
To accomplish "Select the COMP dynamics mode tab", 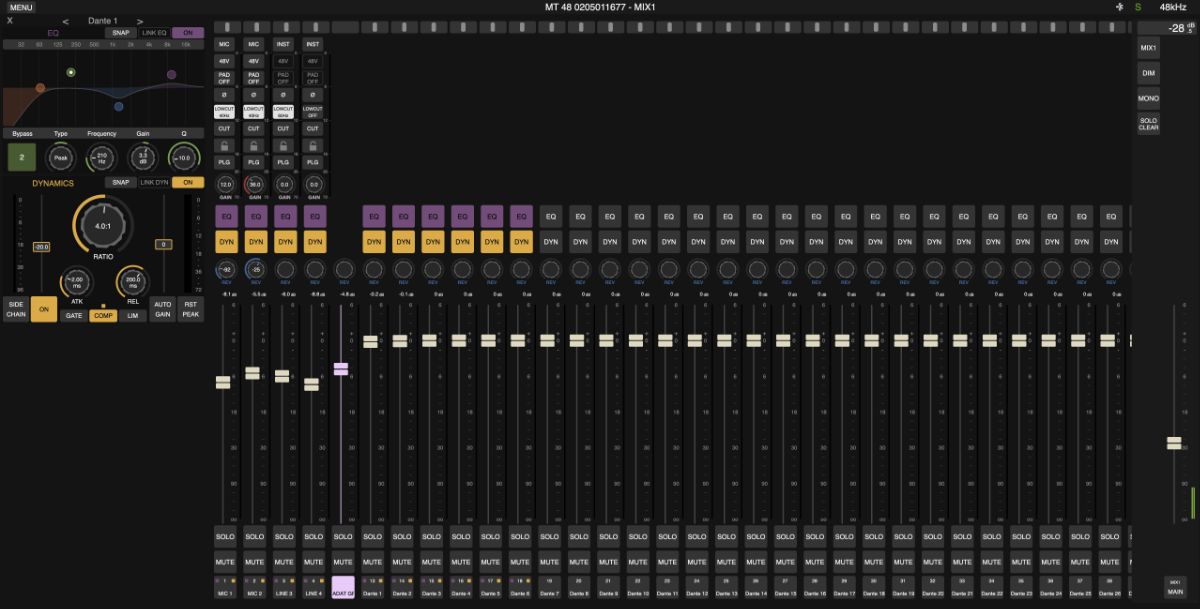I will point(103,315).
